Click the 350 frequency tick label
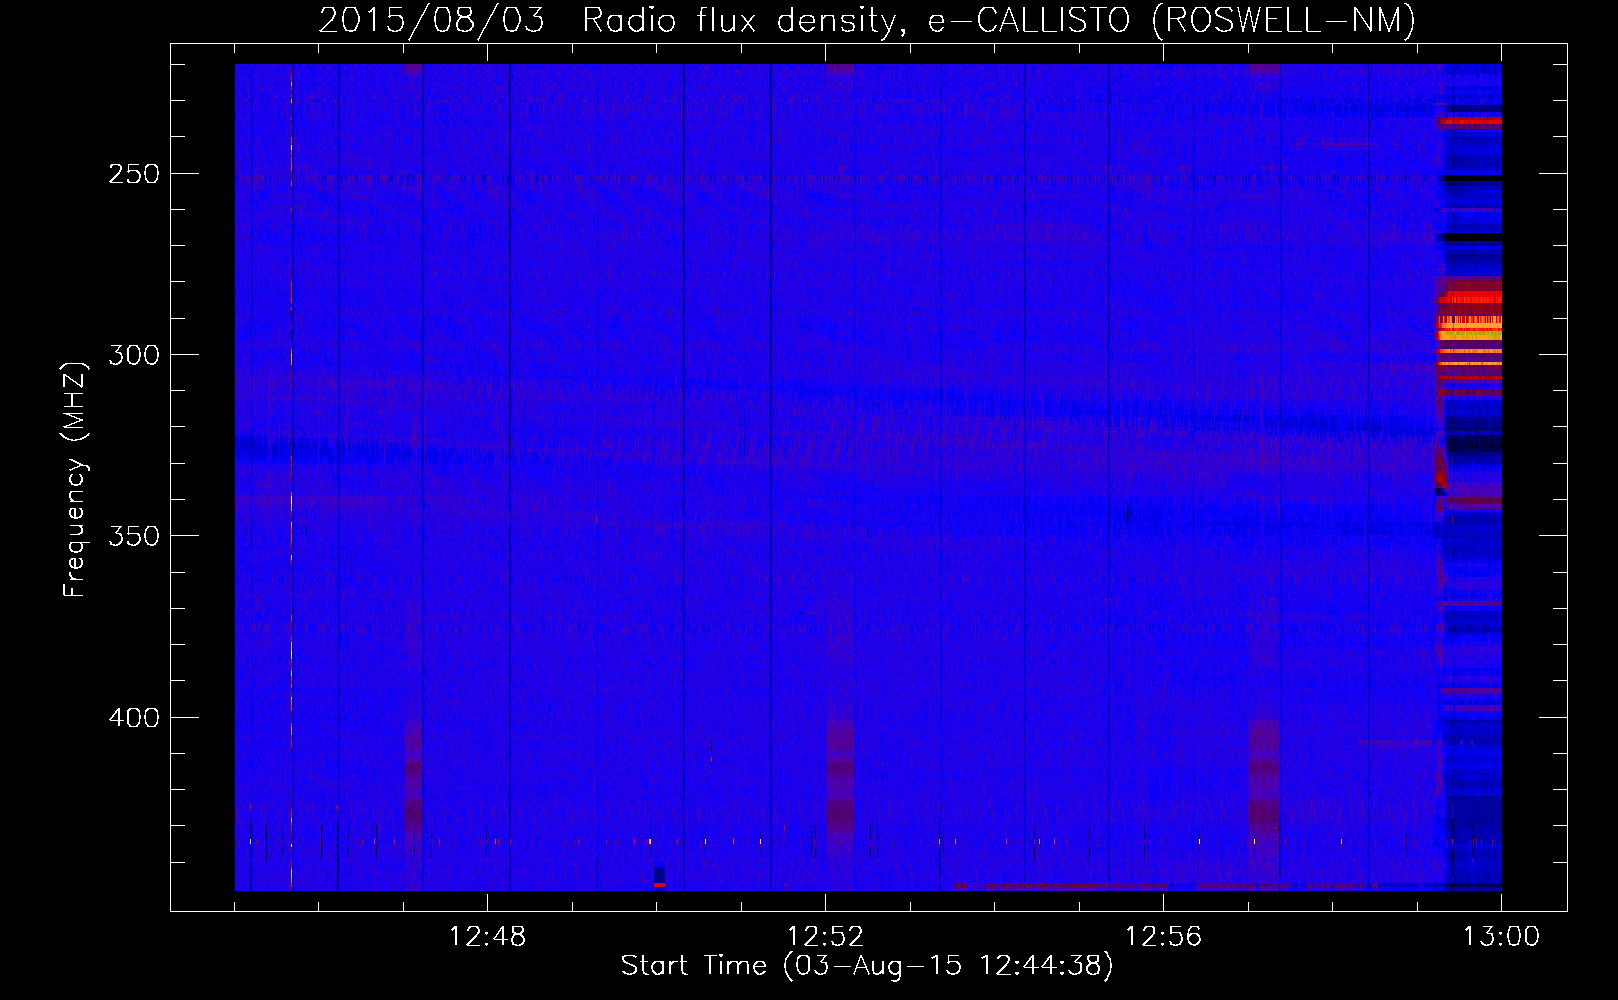The height and width of the screenshot is (1000, 1618). 134,536
